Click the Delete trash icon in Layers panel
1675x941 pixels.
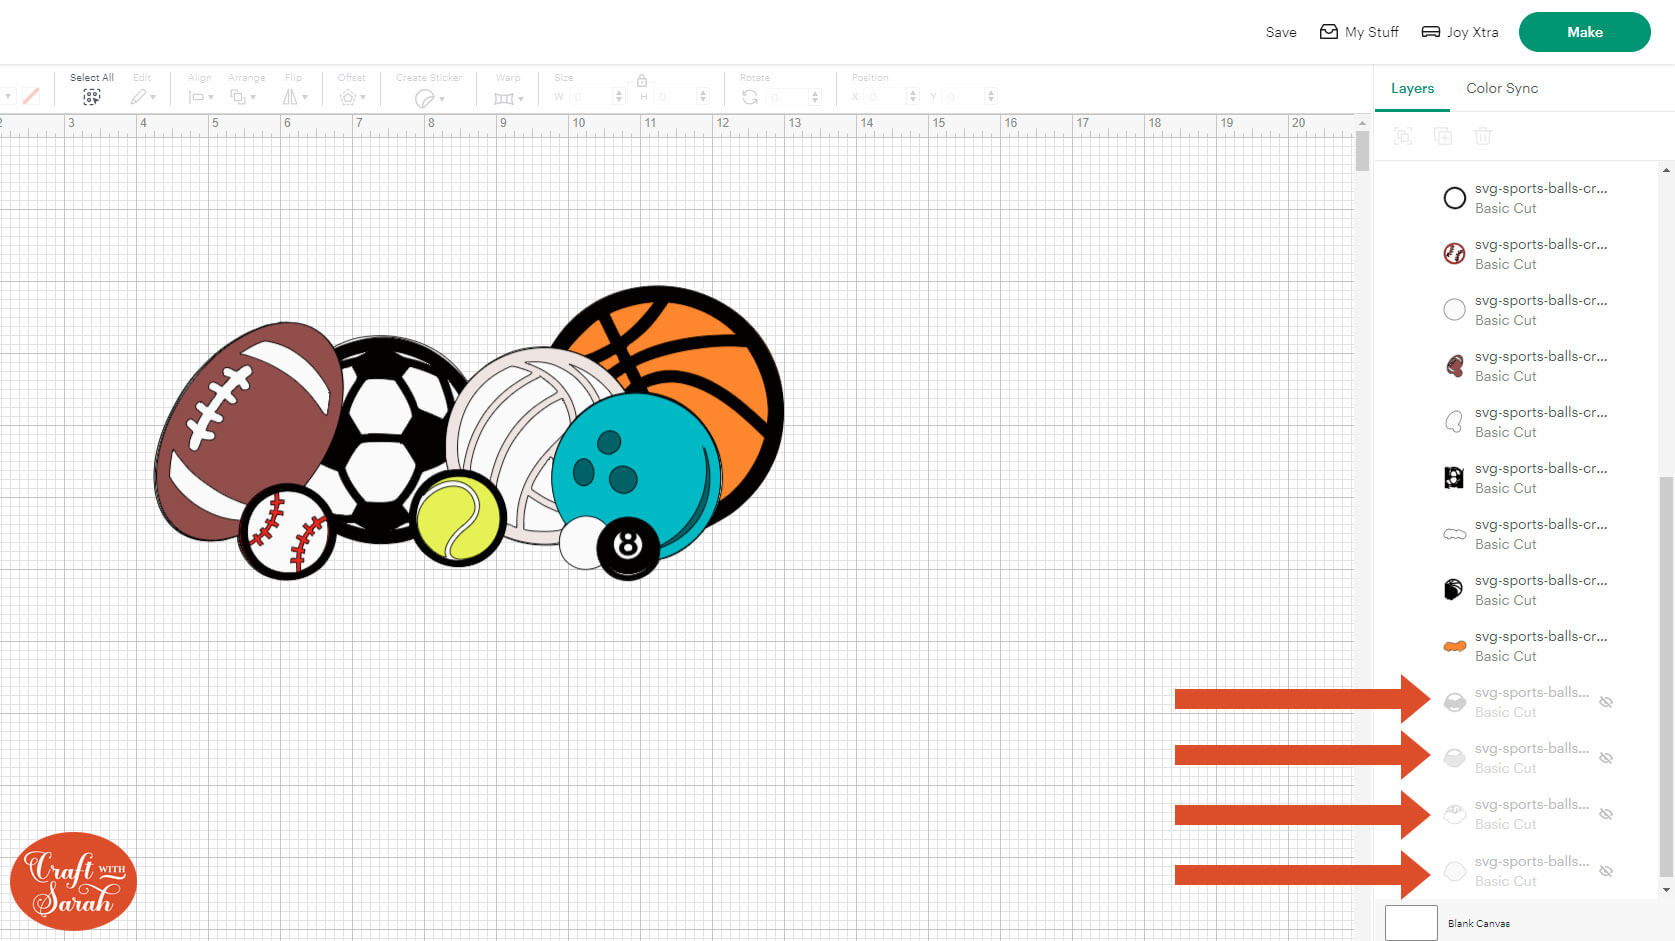tap(1483, 136)
